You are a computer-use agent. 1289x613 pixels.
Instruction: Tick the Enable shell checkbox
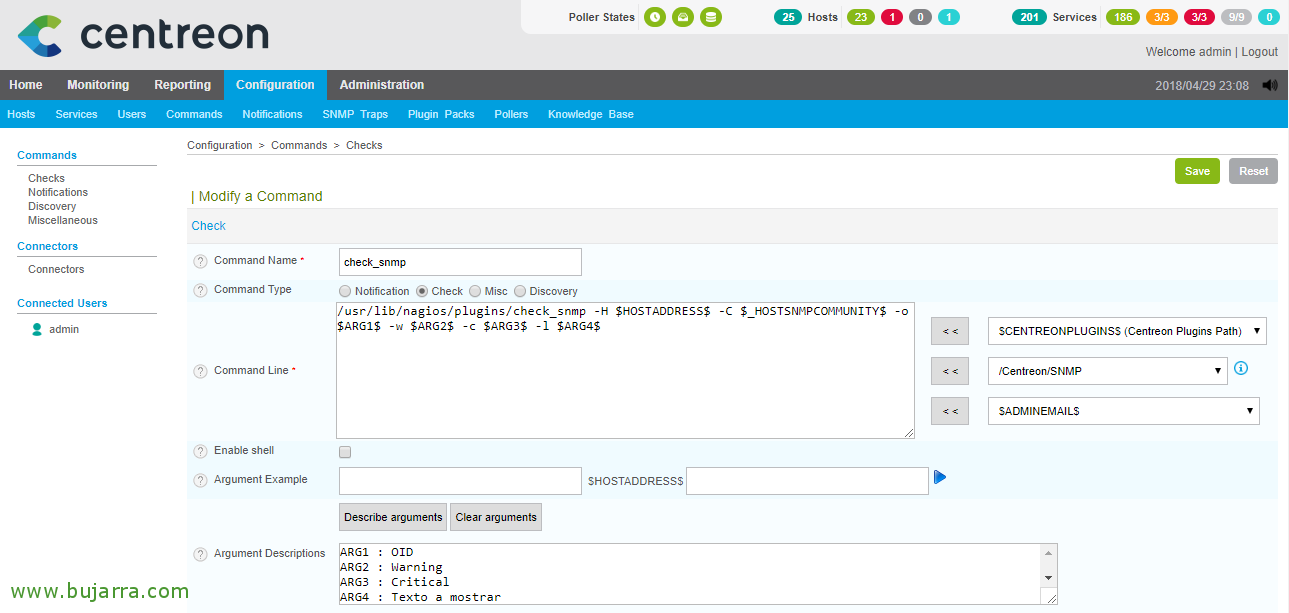345,452
